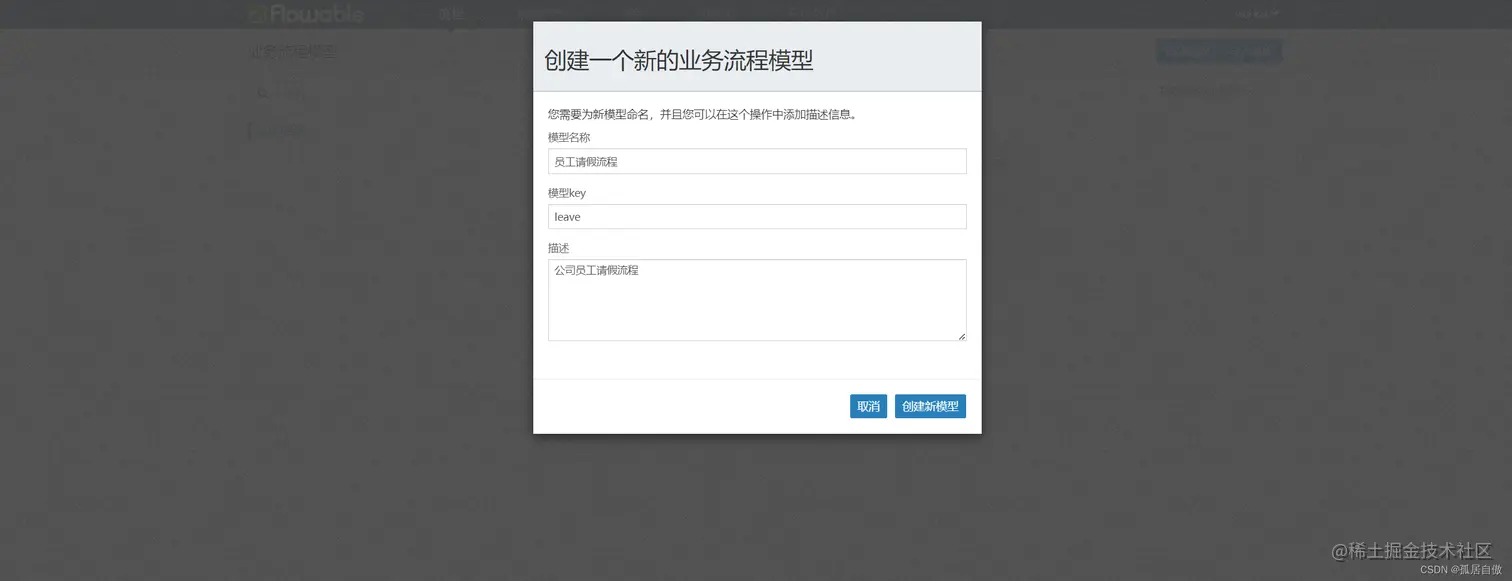Open the sort order dropdown above model list
The image size is (1512, 581).
click(x=1210, y=90)
